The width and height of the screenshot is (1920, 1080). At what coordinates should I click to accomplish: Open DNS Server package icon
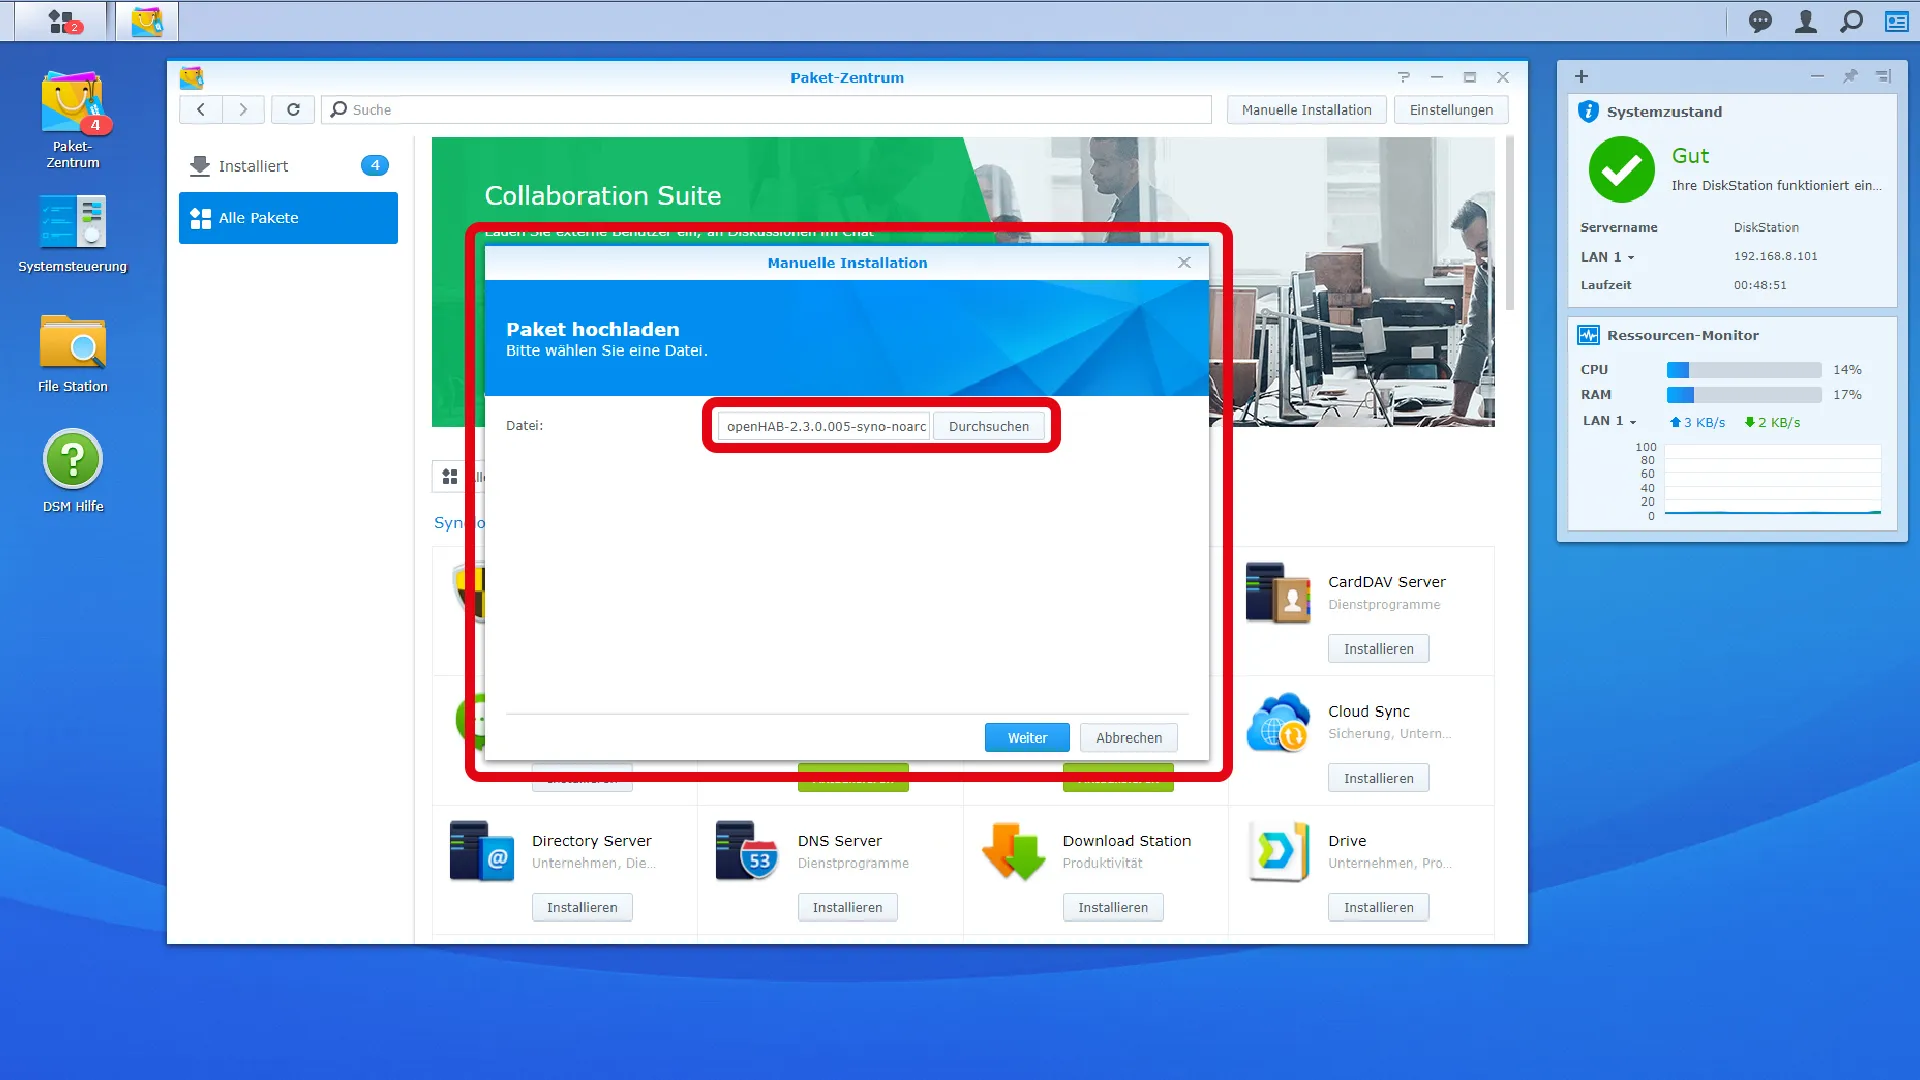coord(747,851)
